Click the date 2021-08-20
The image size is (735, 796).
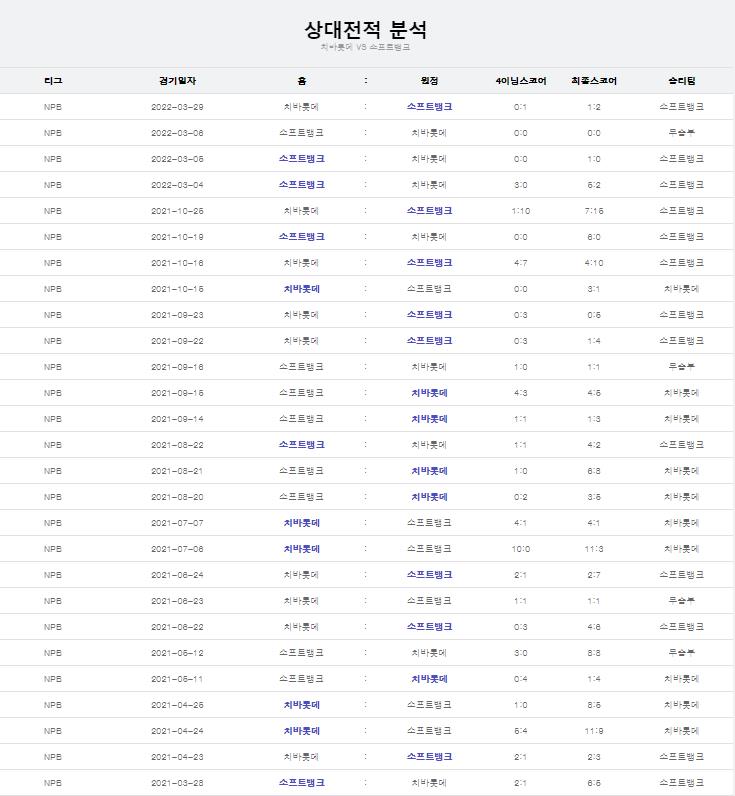(177, 497)
